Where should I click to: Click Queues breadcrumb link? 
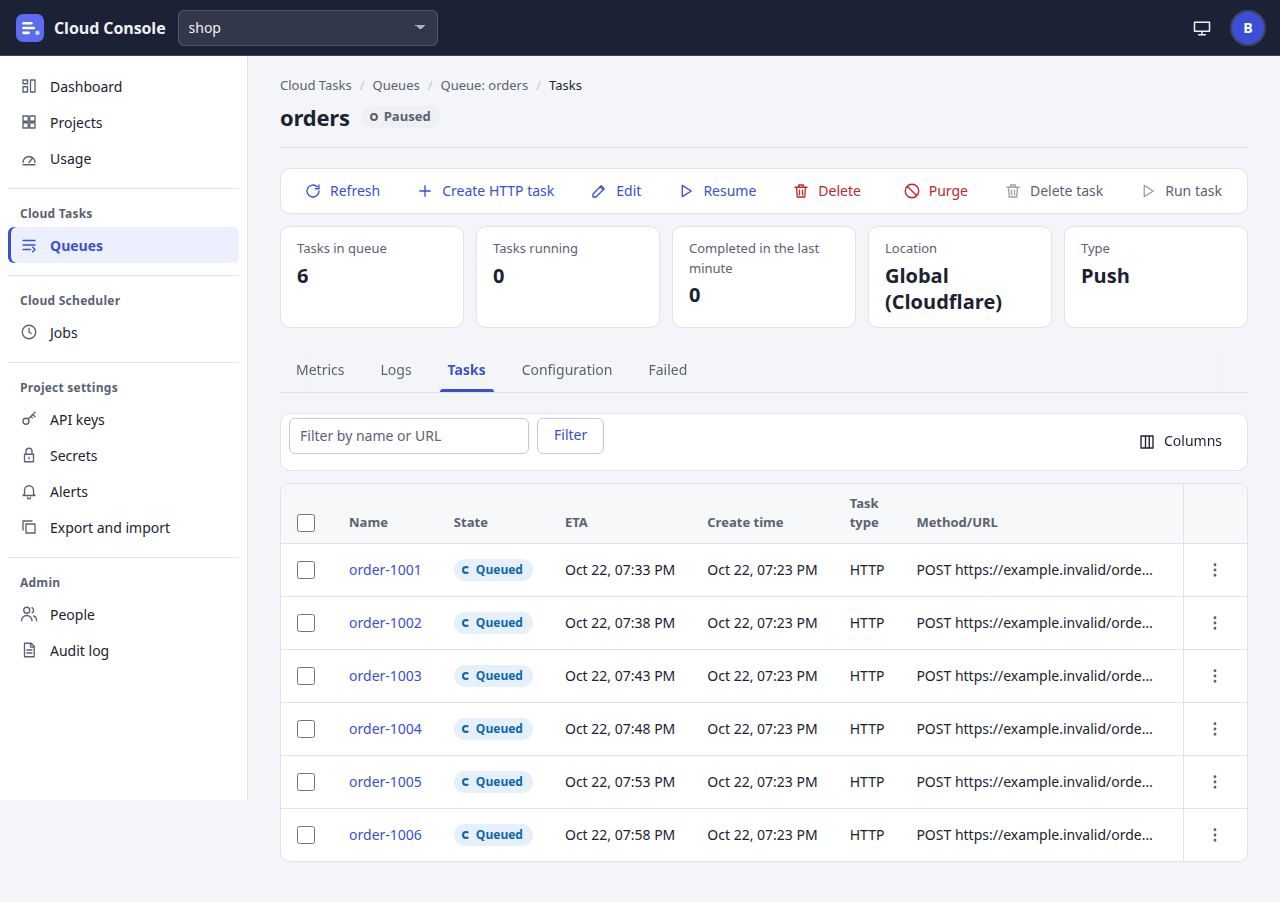(396, 85)
